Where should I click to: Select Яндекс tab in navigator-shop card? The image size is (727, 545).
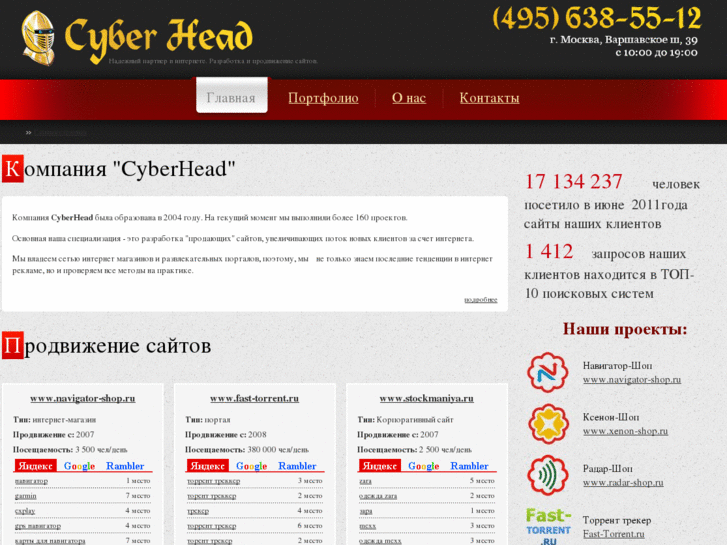point(35,466)
